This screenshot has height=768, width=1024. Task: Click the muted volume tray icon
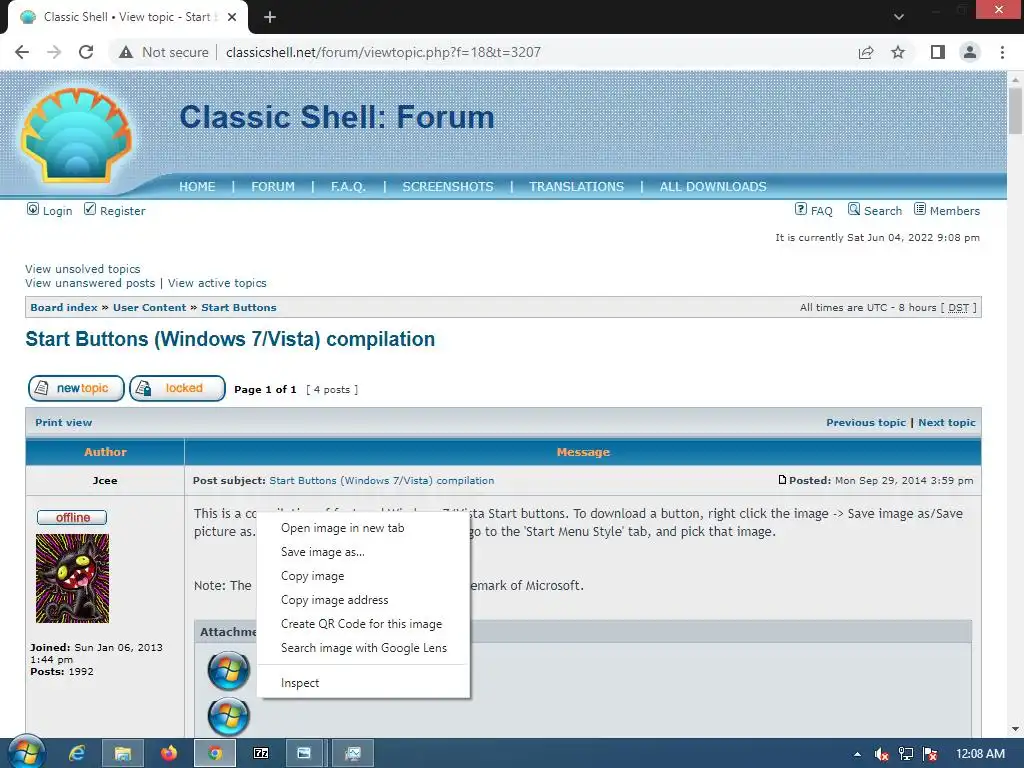882,754
